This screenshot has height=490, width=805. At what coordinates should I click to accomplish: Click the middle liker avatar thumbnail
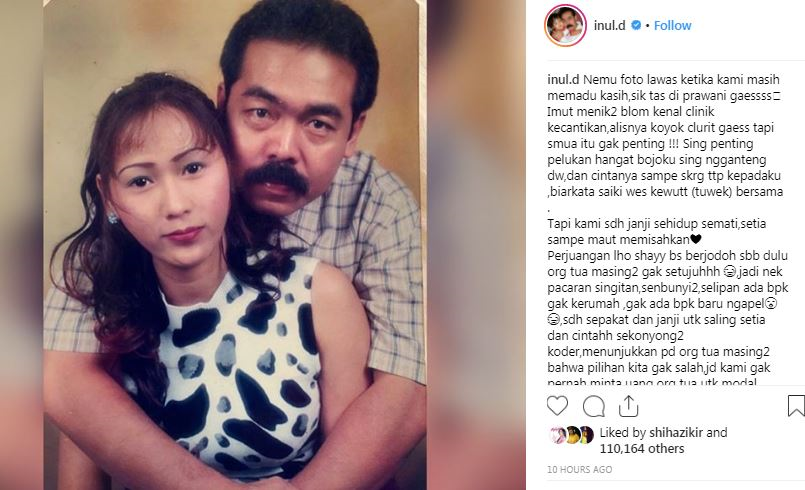point(572,435)
